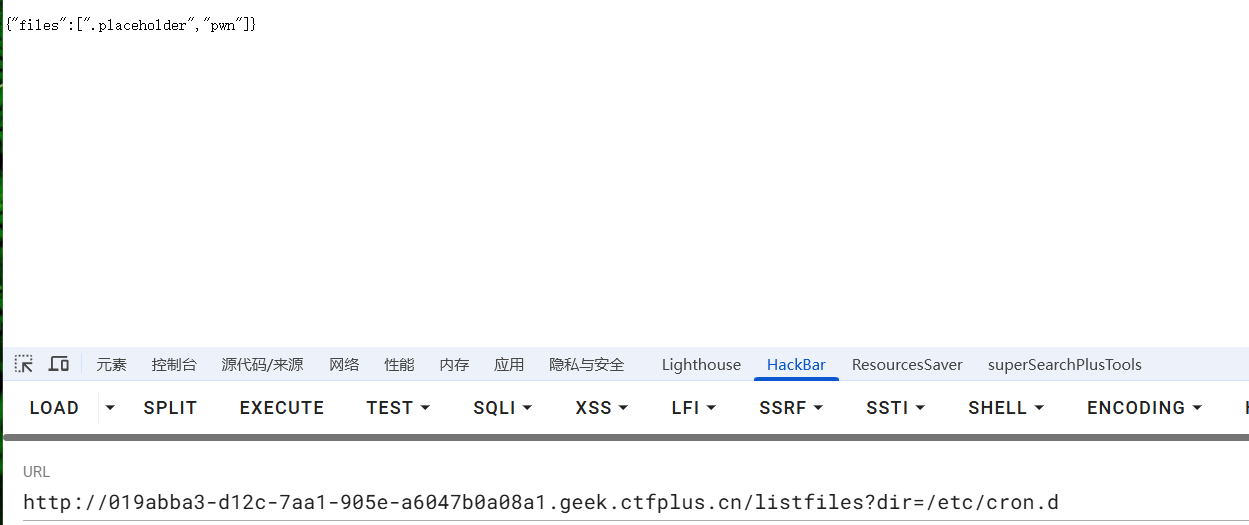Activate the inspect element picker icon
Screen dimensions: 1249x525
click(x=24, y=364)
